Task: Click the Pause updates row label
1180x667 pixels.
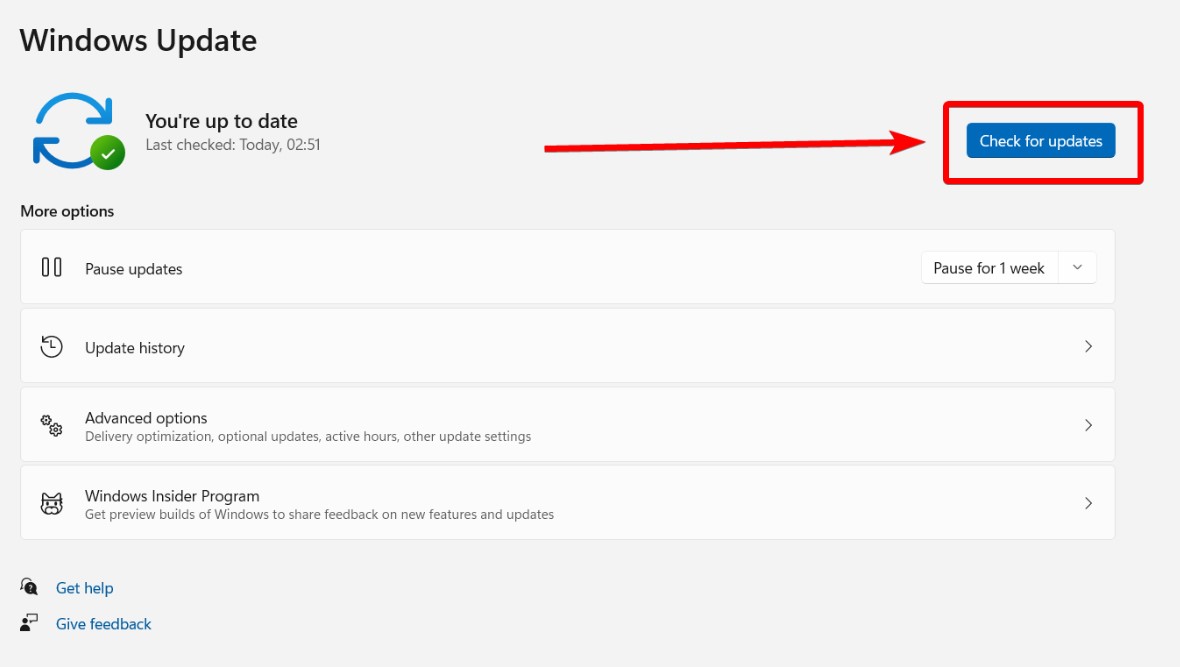Action: tap(134, 269)
